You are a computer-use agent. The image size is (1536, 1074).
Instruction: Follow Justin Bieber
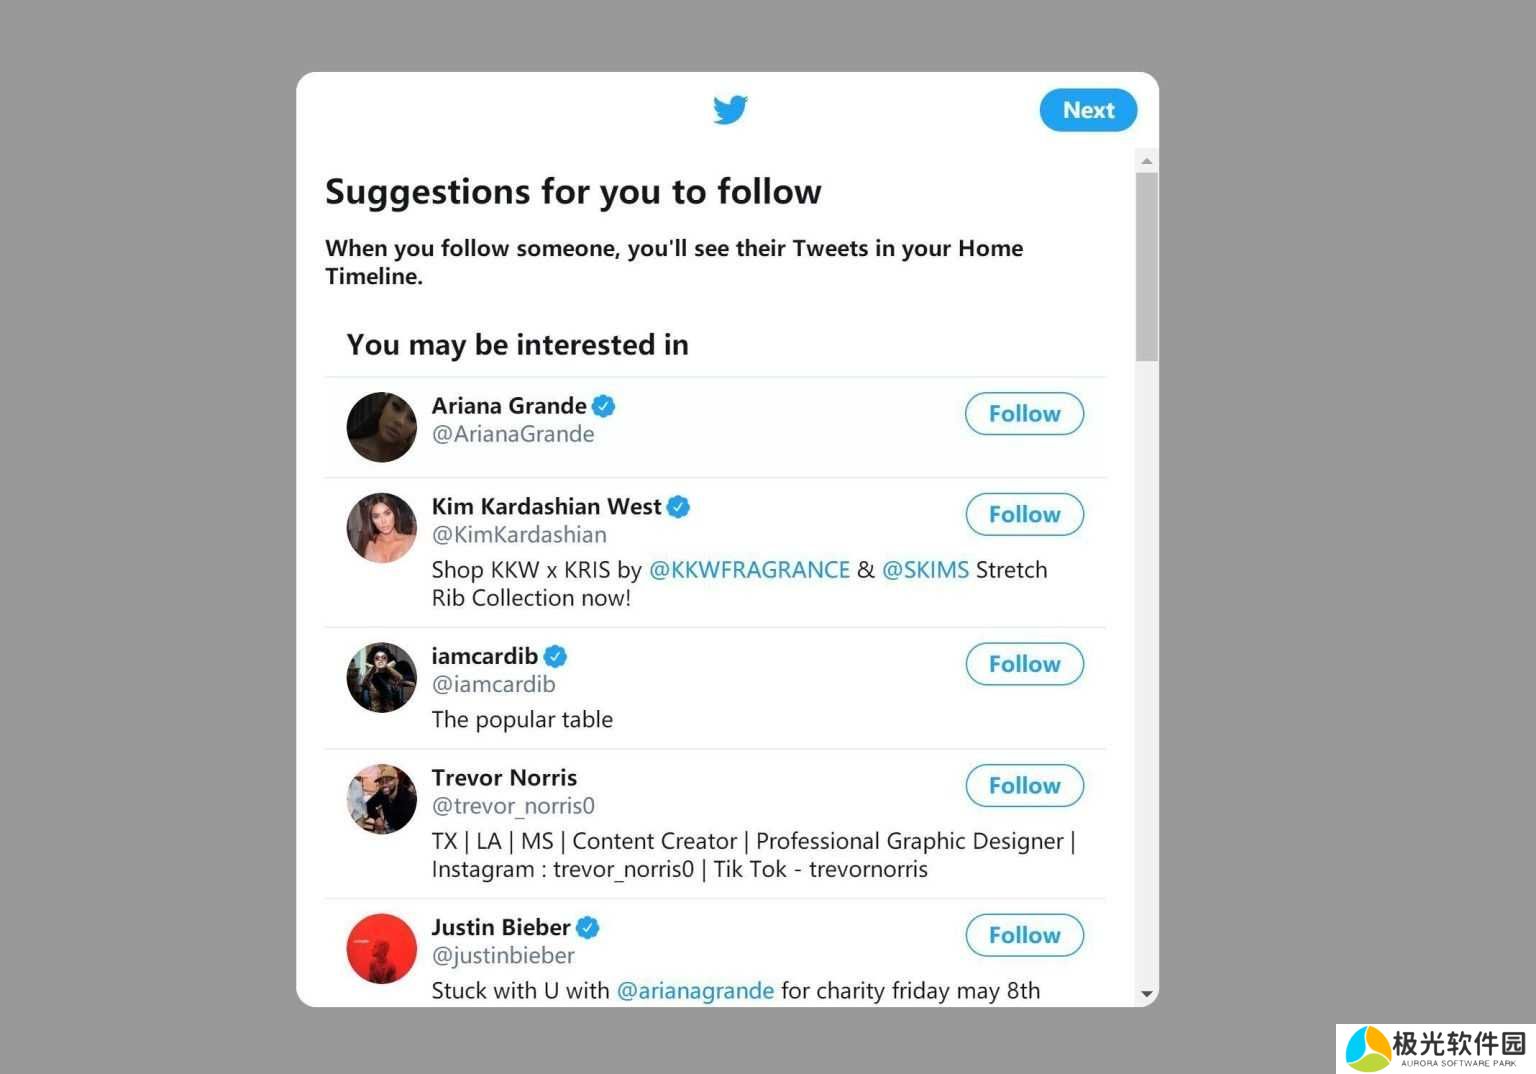(x=1024, y=935)
